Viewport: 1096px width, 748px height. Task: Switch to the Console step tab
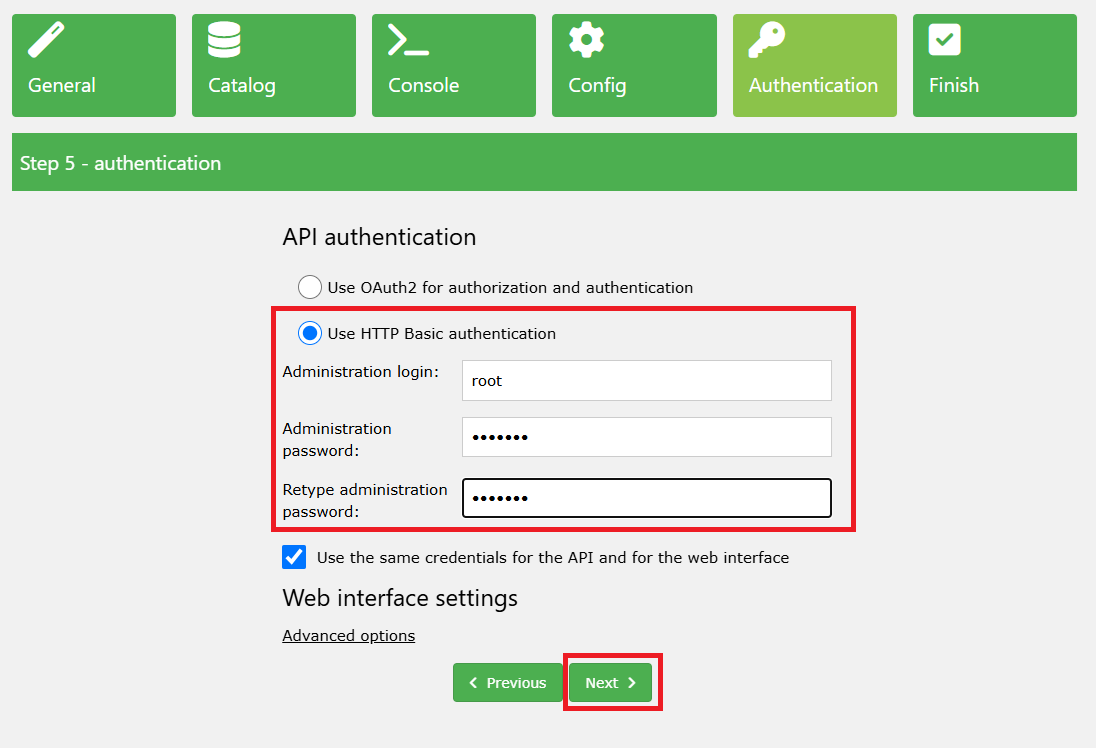click(454, 65)
